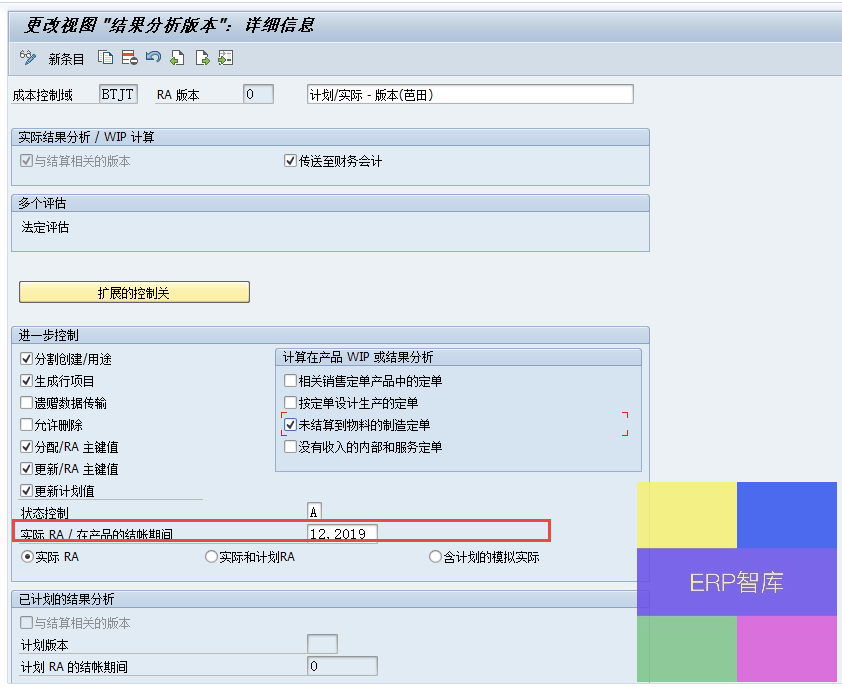The height and width of the screenshot is (687, 842).
Task: Toggle display/change mode glasses-pencil icon
Action: tap(27, 57)
